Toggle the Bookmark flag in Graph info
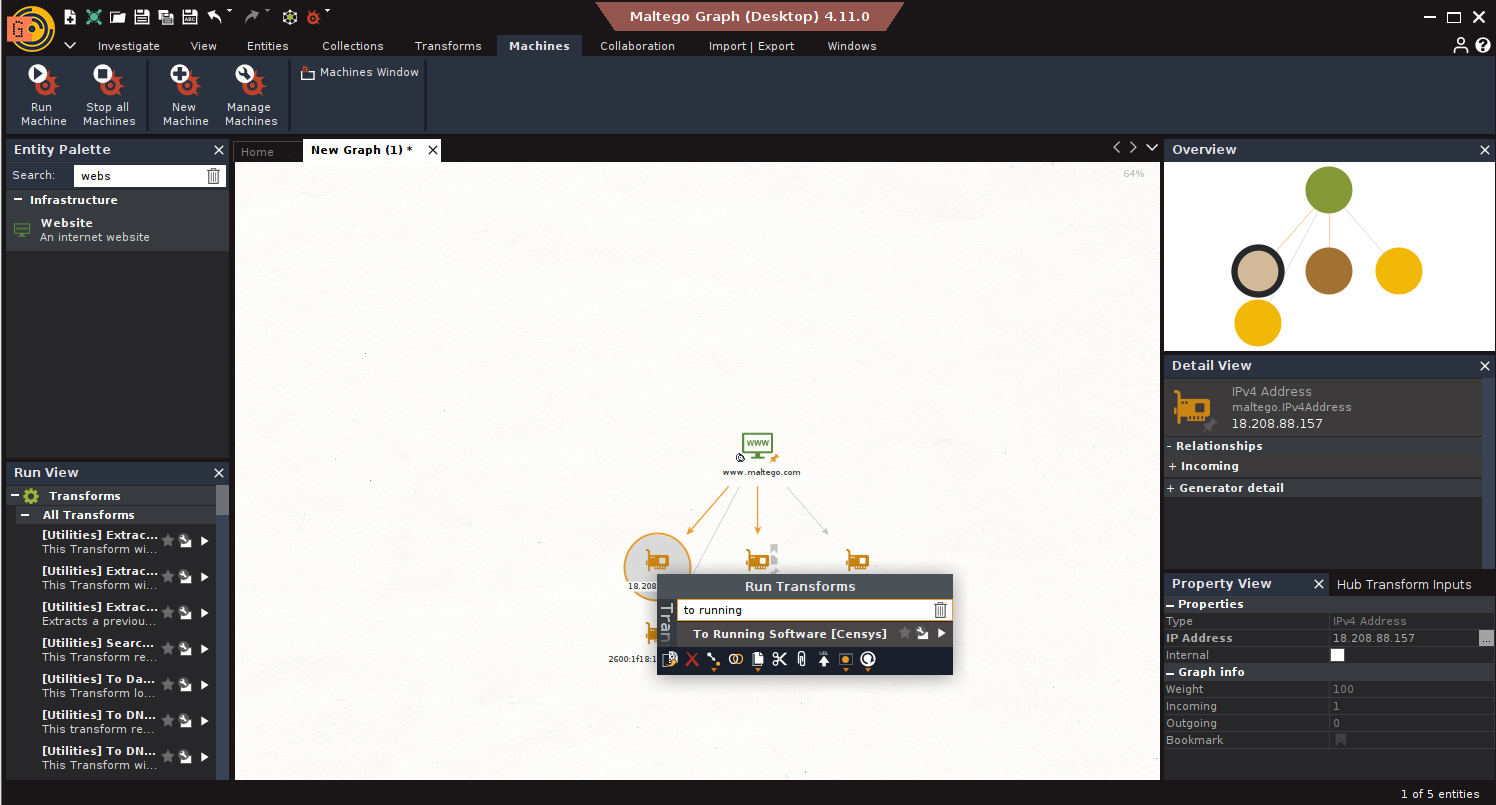The image size is (1496, 805). tap(1340, 740)
